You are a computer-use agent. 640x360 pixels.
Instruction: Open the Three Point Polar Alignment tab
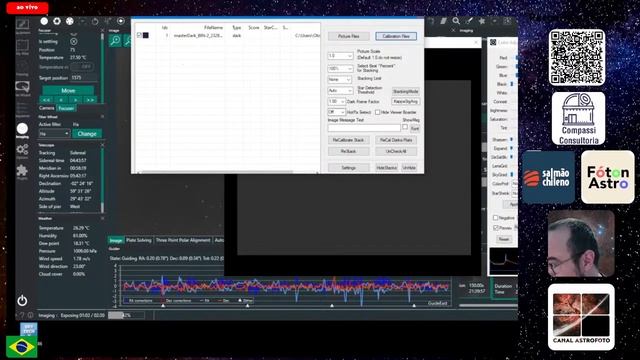coord(183,240)
